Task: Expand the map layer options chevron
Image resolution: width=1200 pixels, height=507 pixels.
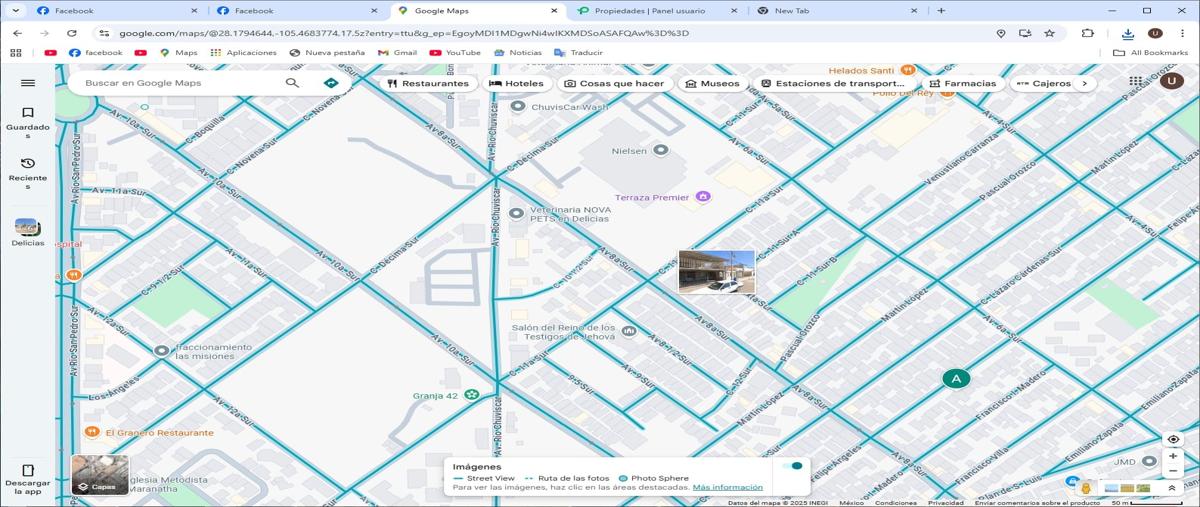Action: 1171,488
